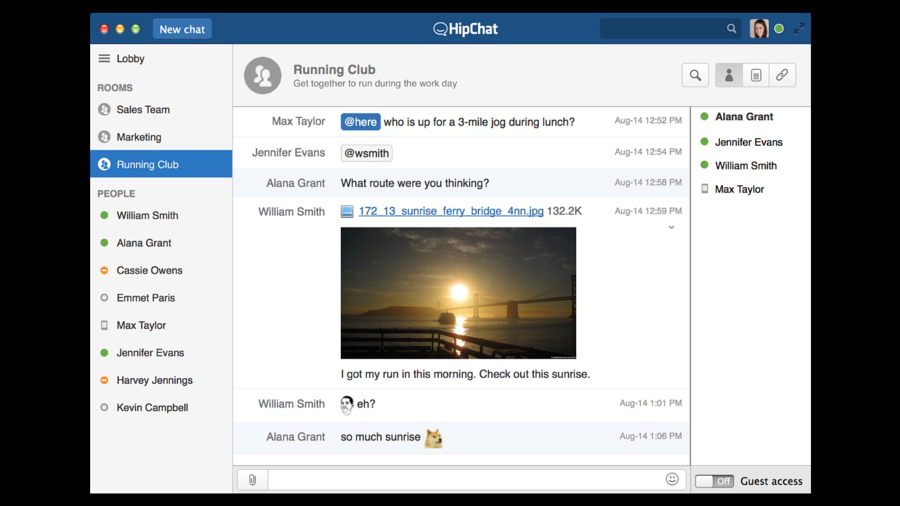
Task: Click the Running Club room avatar
Action: 262,75
